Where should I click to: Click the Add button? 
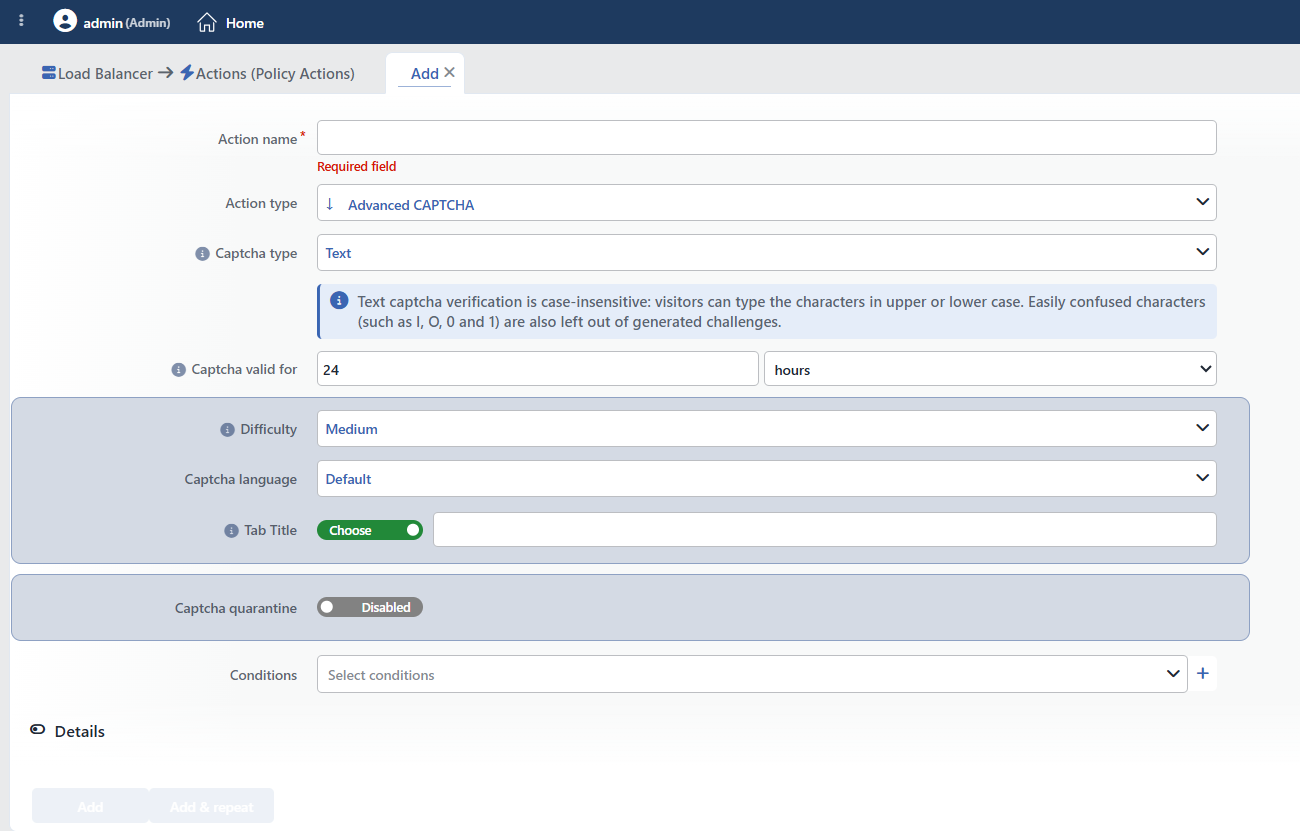tap(90, 806)
